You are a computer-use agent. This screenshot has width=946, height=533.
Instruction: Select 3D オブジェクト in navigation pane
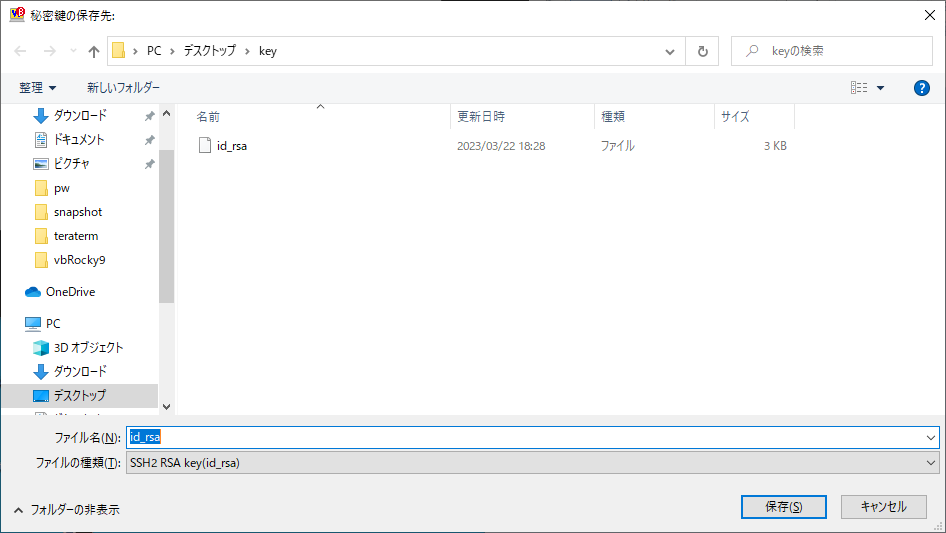pos(88,347)
